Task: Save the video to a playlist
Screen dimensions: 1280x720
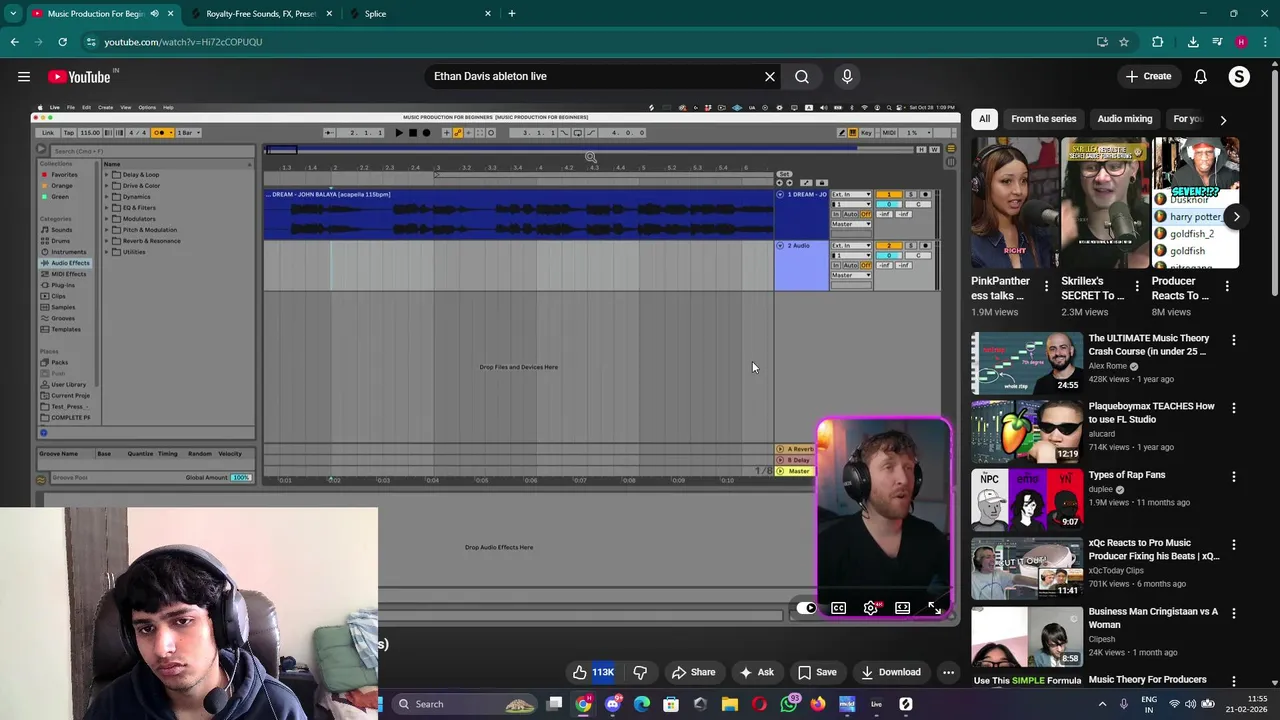Action: click(817, 672)
